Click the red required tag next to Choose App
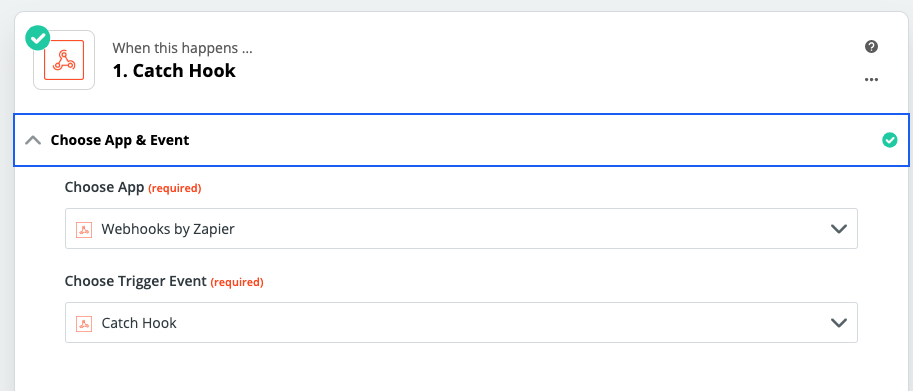Viewport: 913px width, 391px height. coord(175,189)
